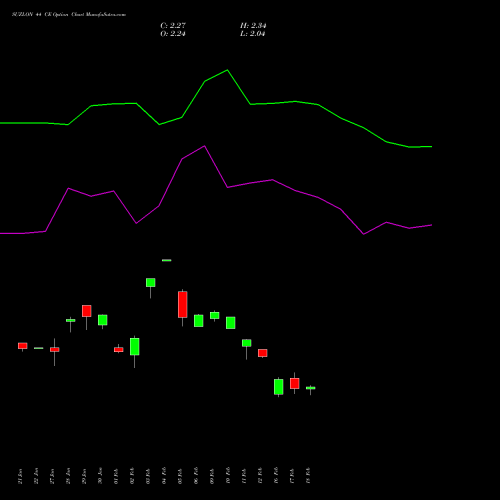This screenshot has width=500, height=500.
Task: Select the red candlestick for 12 Feb
Action: 263,353
